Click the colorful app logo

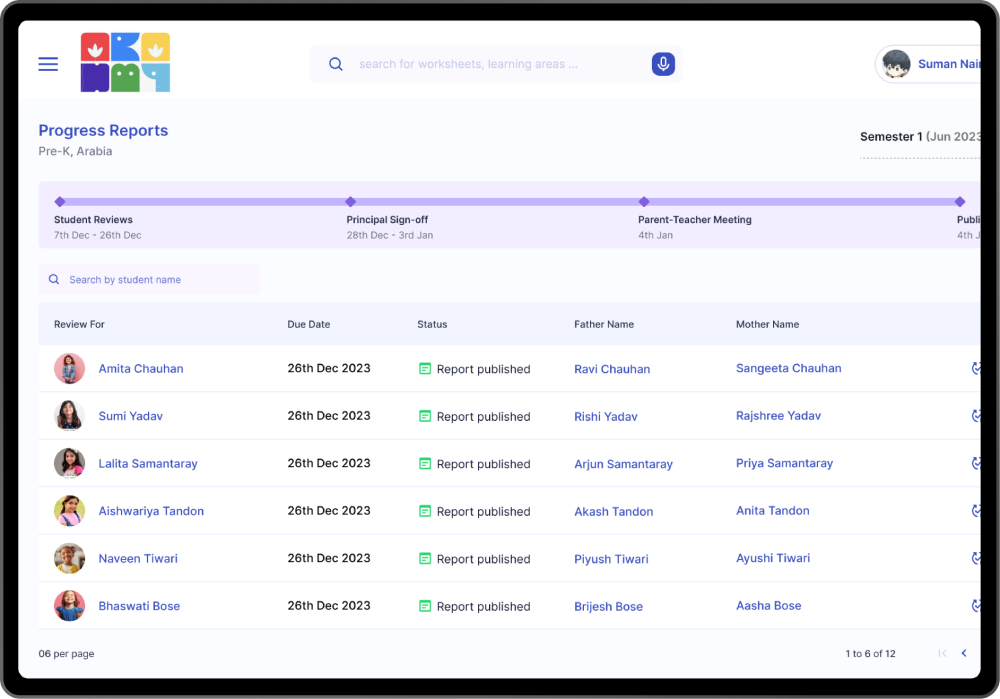click(125, 63)
